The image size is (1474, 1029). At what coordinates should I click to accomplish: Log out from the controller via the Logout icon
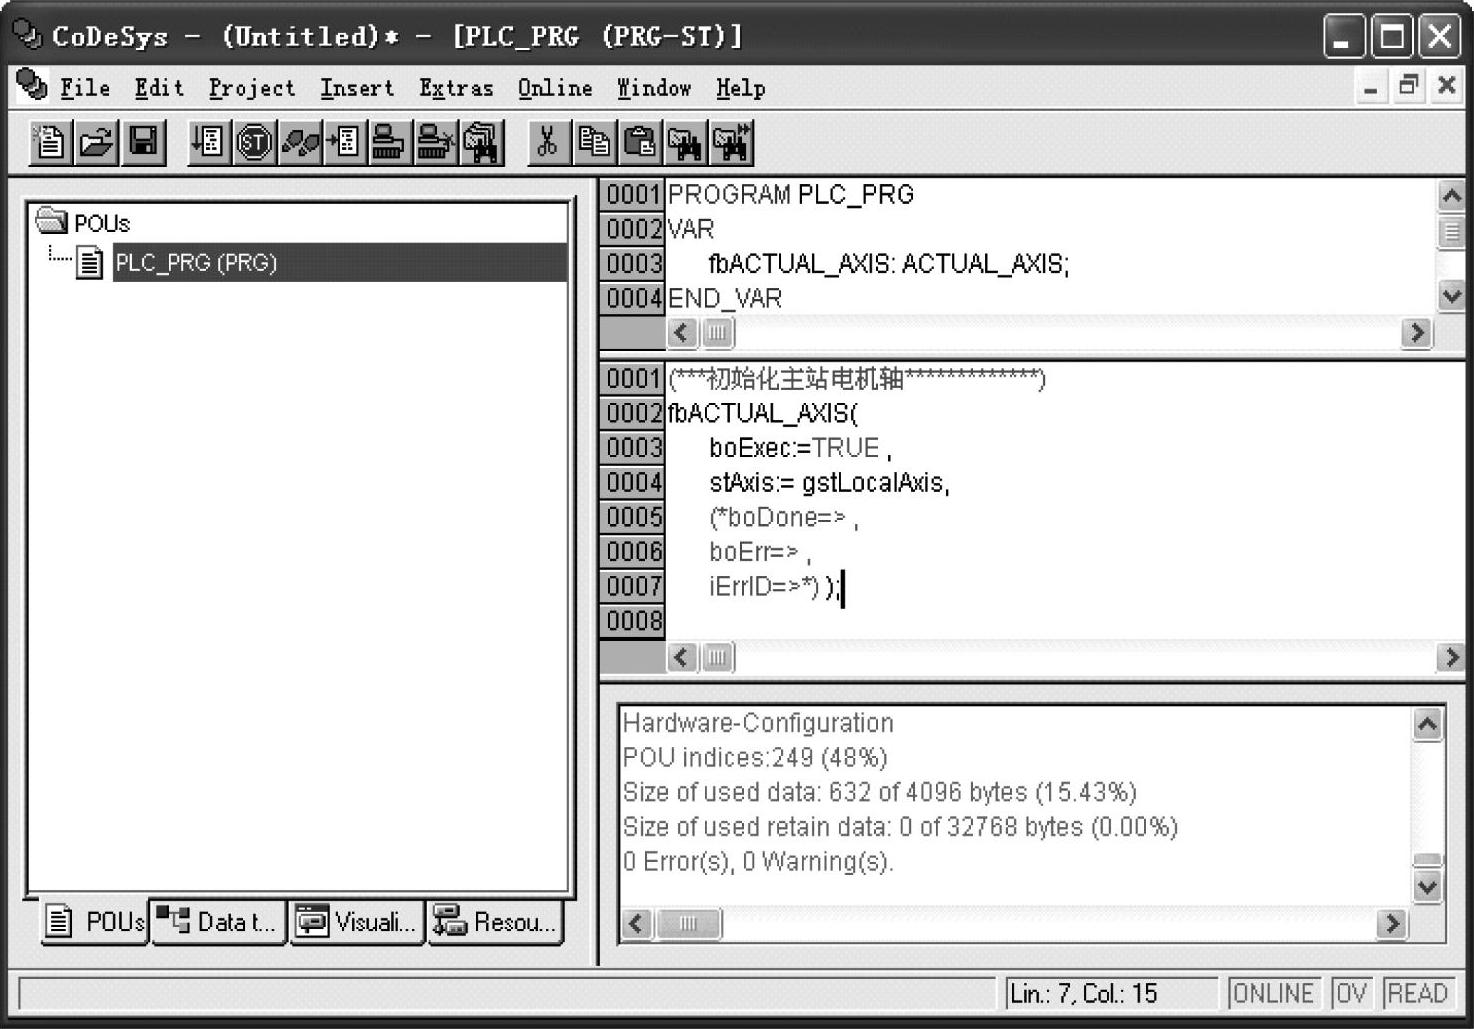pos(435,142)
